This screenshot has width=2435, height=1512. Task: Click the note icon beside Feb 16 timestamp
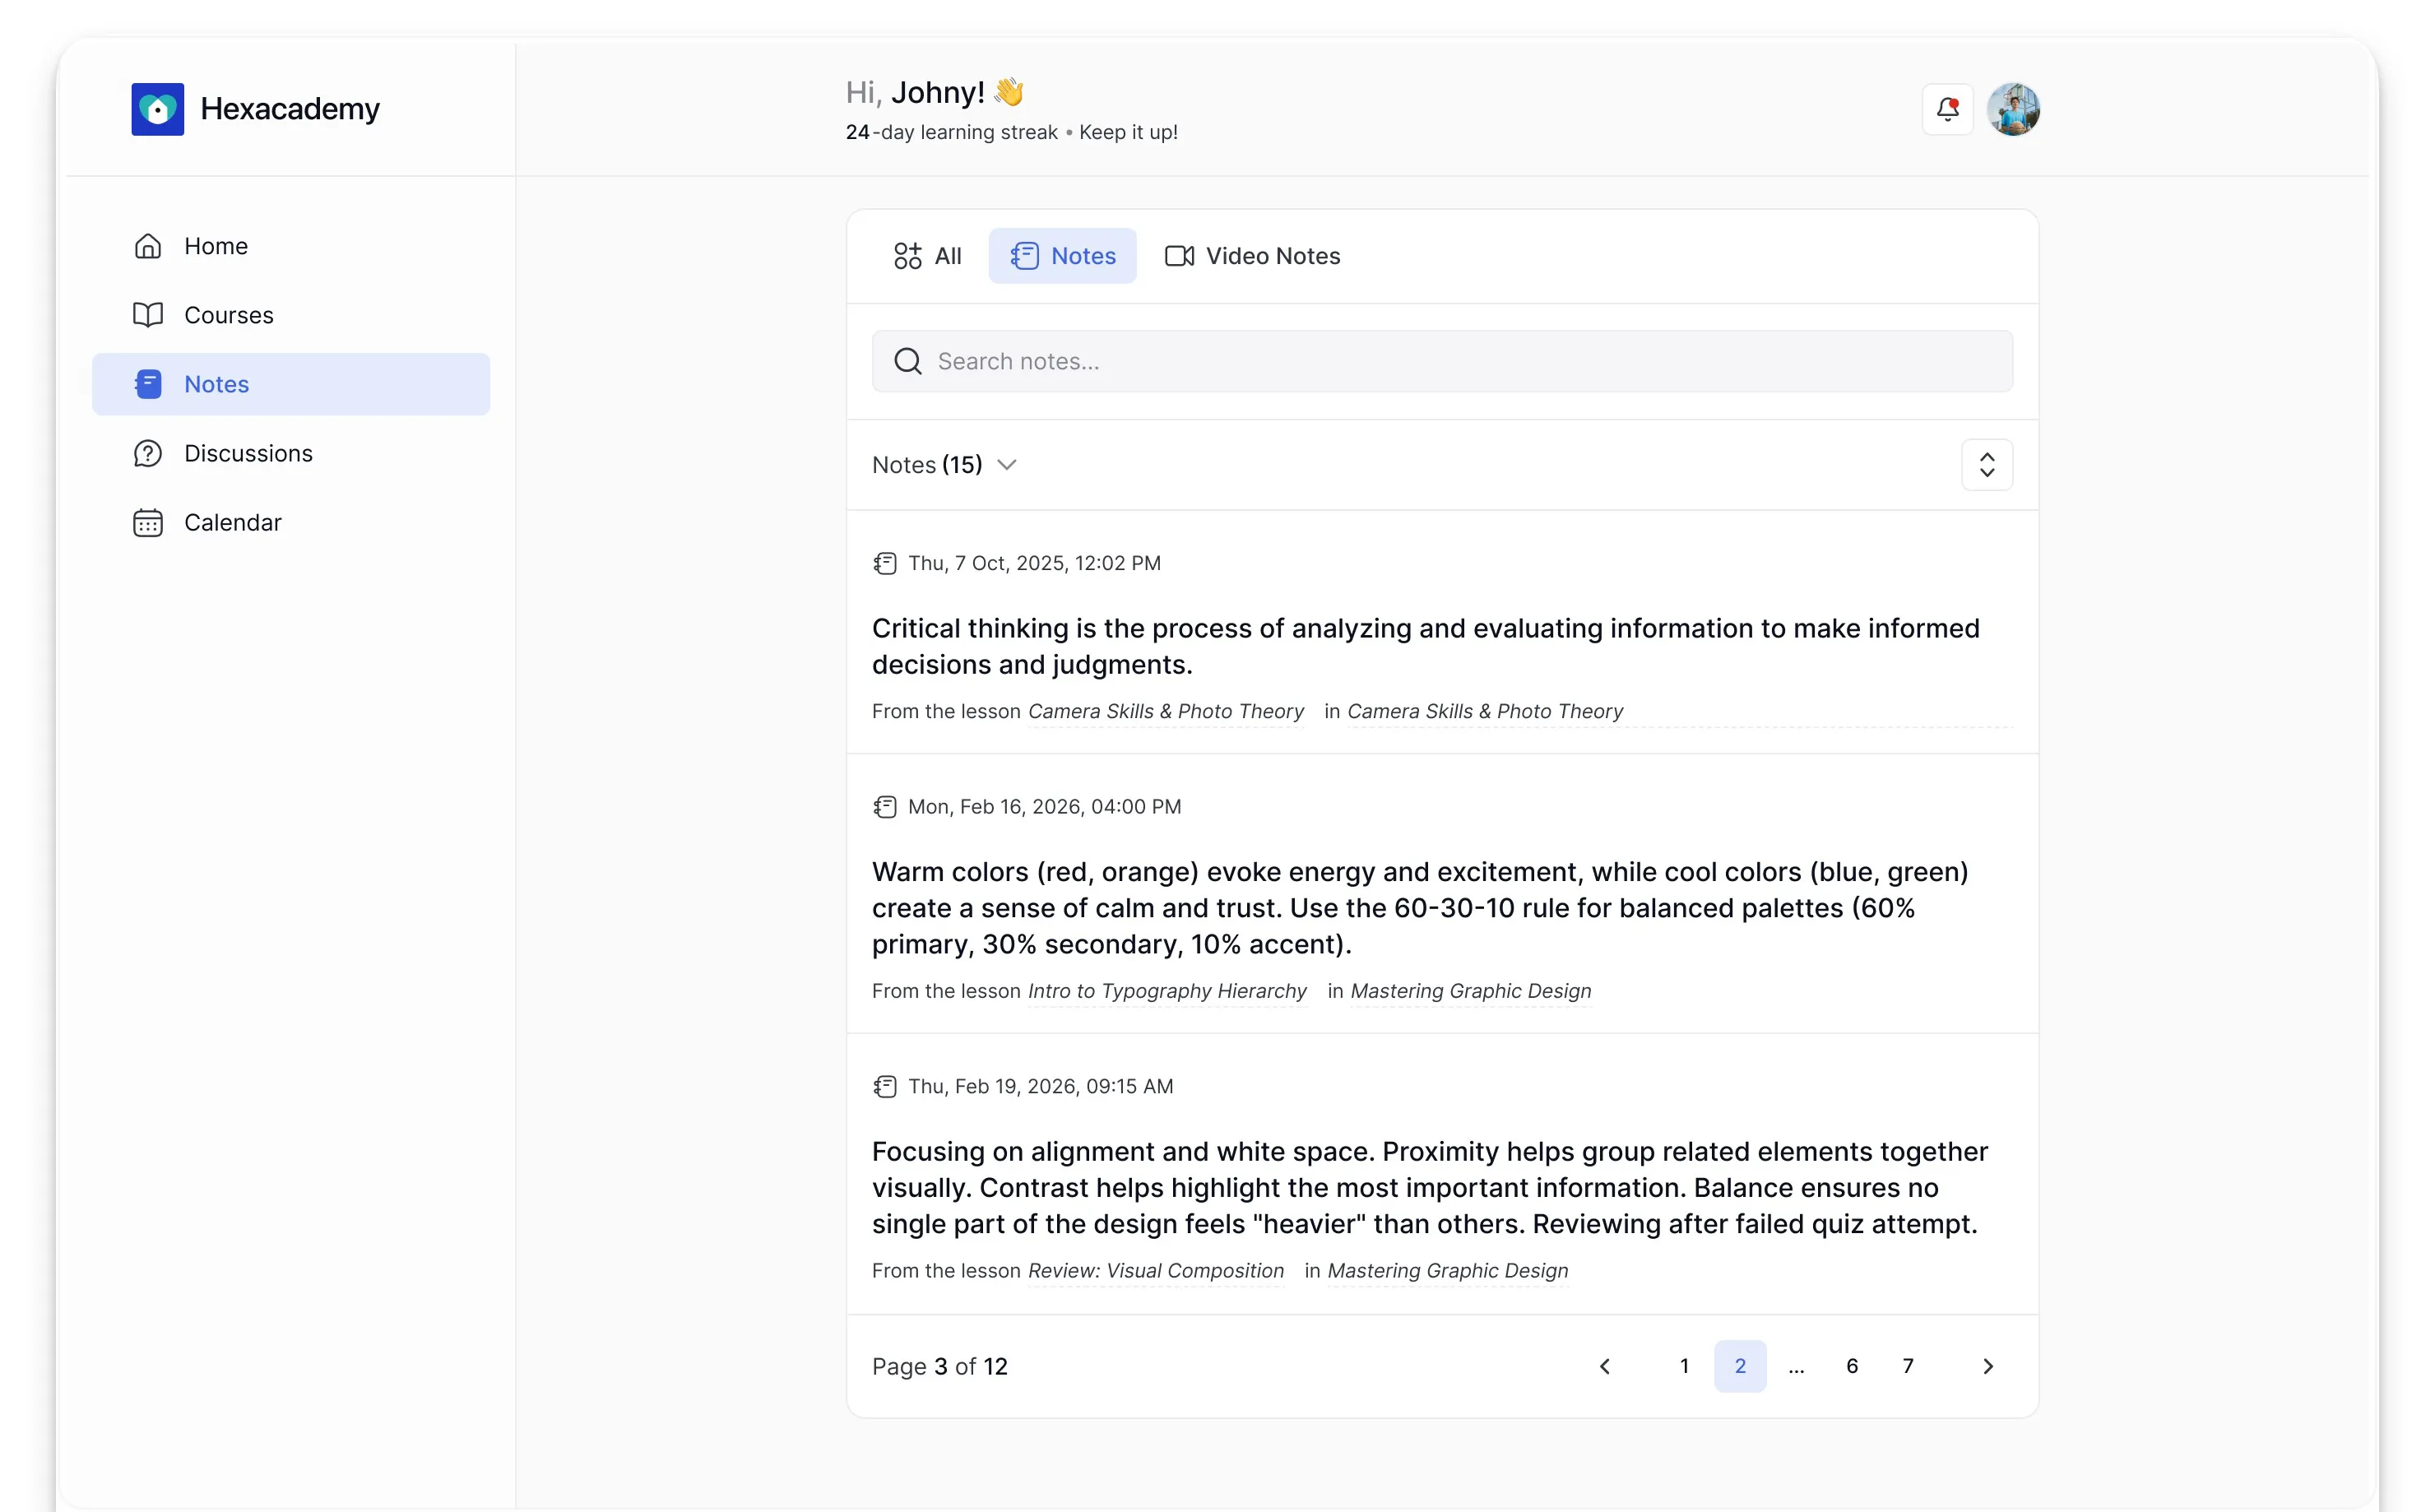coord(885,807)
